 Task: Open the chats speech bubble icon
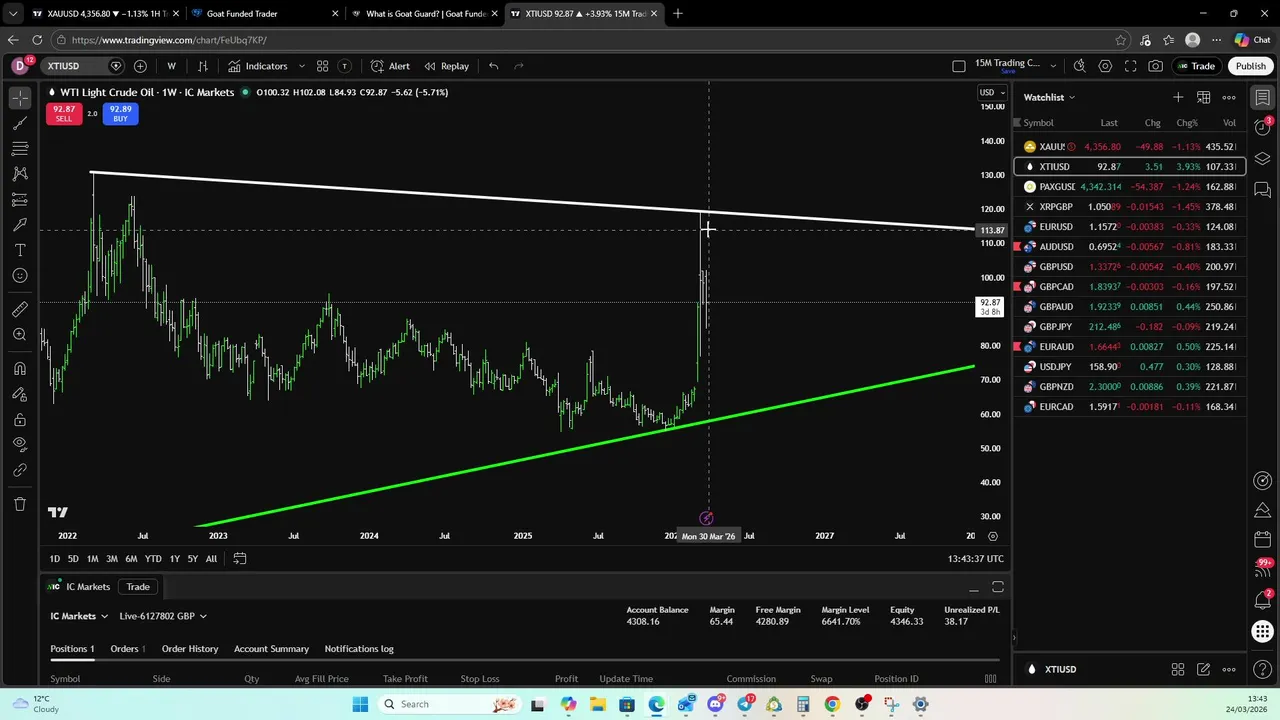tap(1263, 189)
